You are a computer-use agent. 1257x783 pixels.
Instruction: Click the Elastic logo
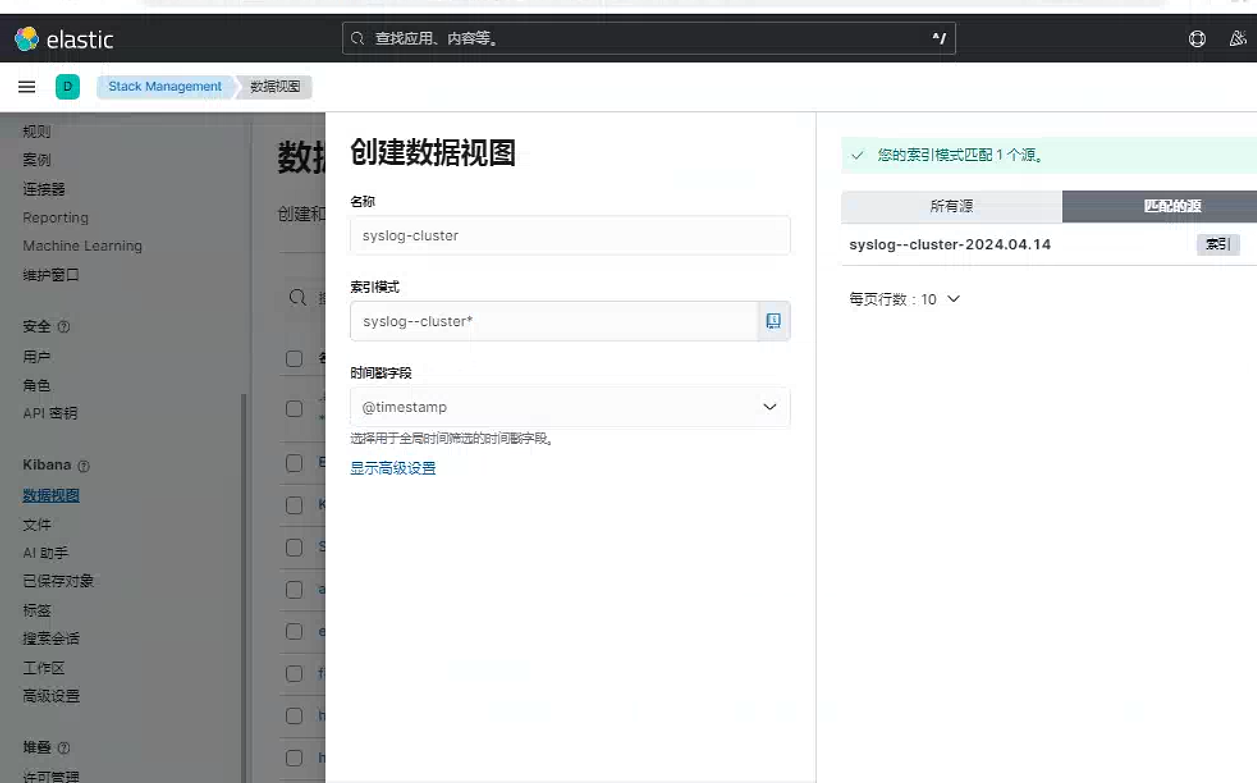pos(64,39)
